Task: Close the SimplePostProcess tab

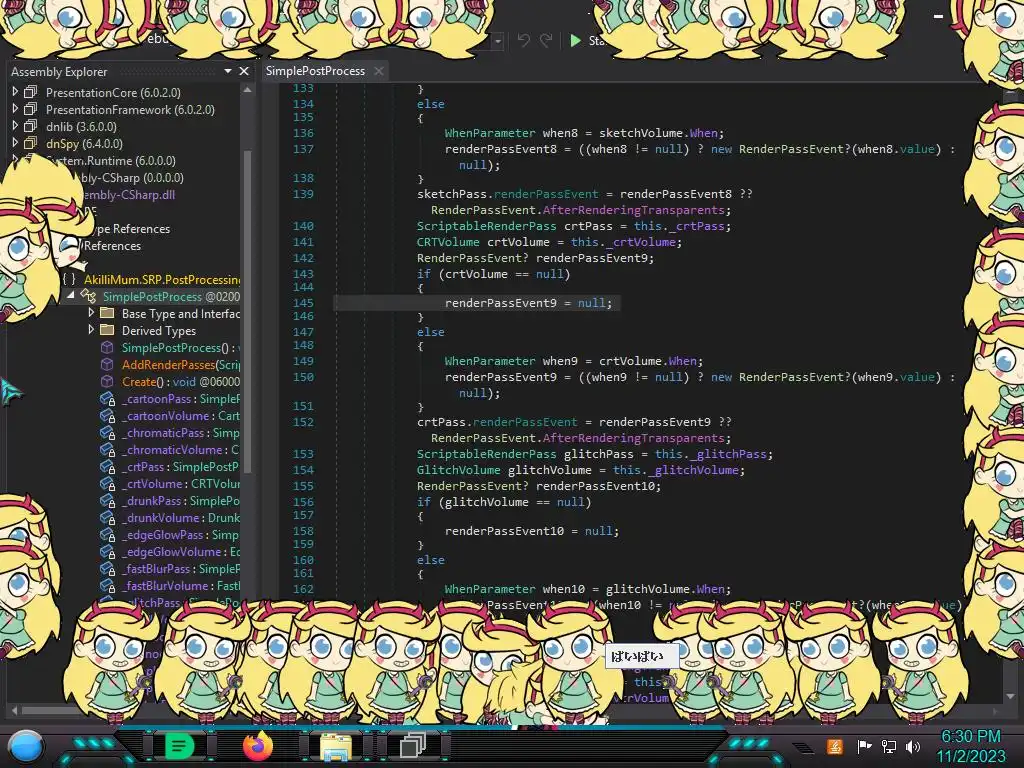Action: point(379,71)
